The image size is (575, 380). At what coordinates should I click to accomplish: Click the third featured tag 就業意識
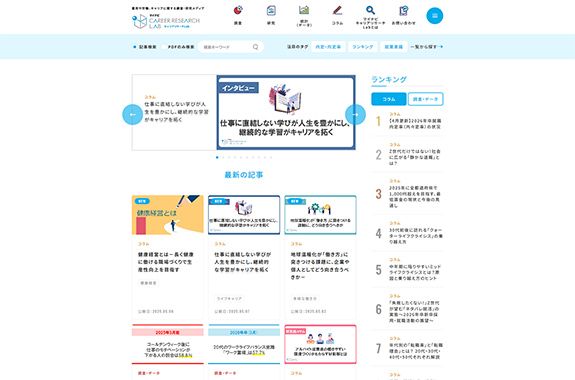[393, 47]
